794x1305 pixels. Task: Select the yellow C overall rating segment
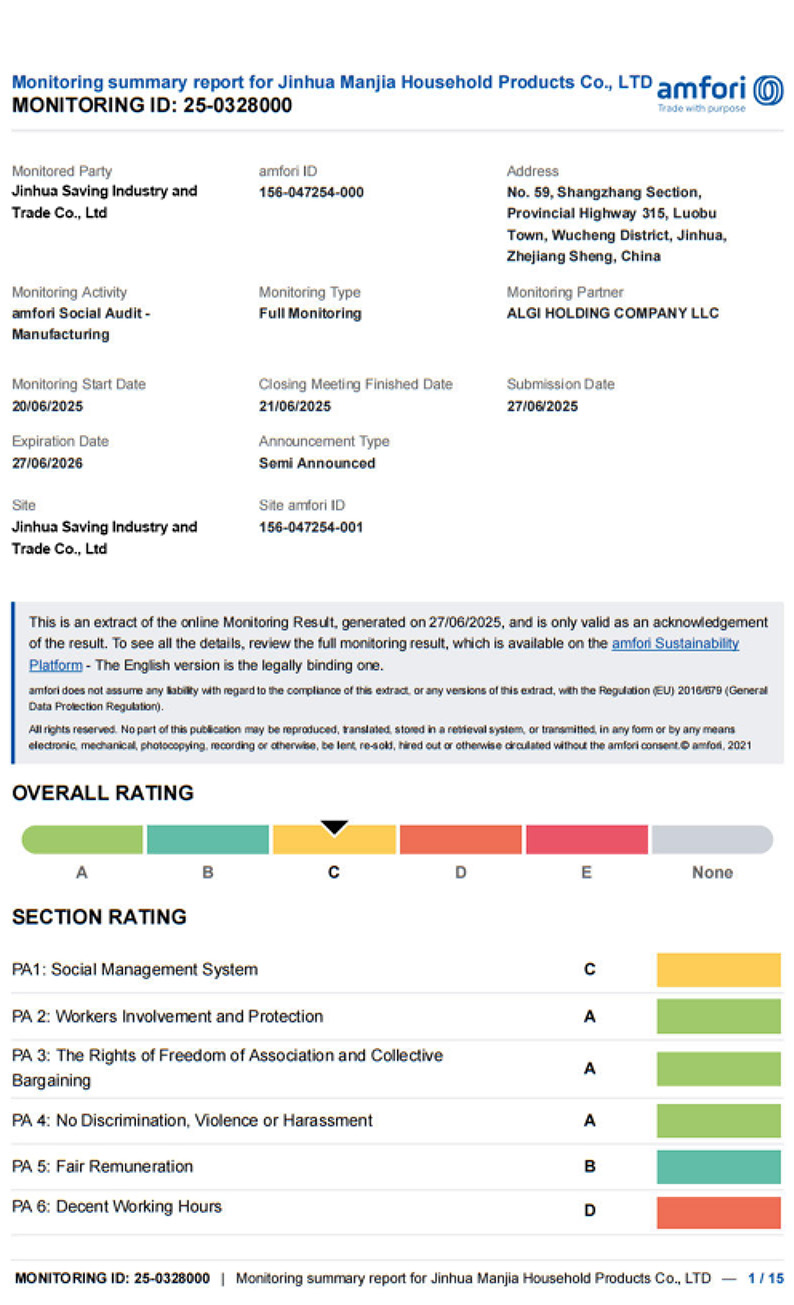pos(334,840)
